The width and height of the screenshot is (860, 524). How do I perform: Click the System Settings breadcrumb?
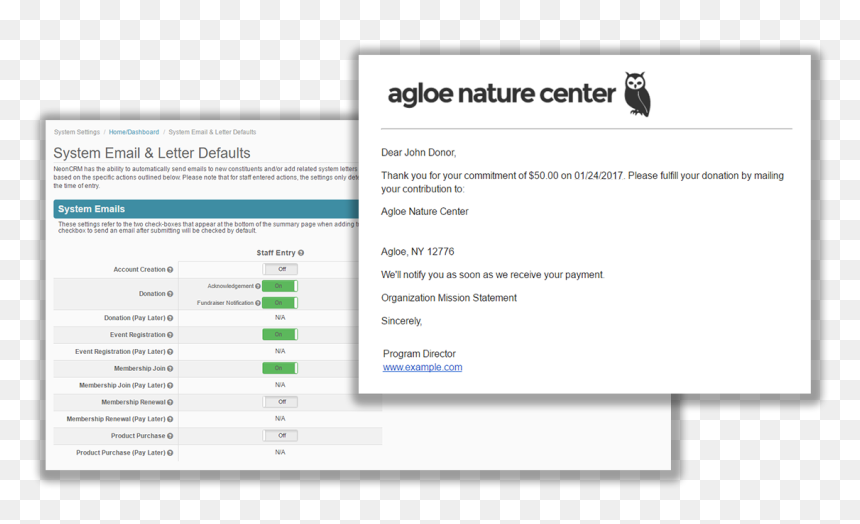(77, 132)
